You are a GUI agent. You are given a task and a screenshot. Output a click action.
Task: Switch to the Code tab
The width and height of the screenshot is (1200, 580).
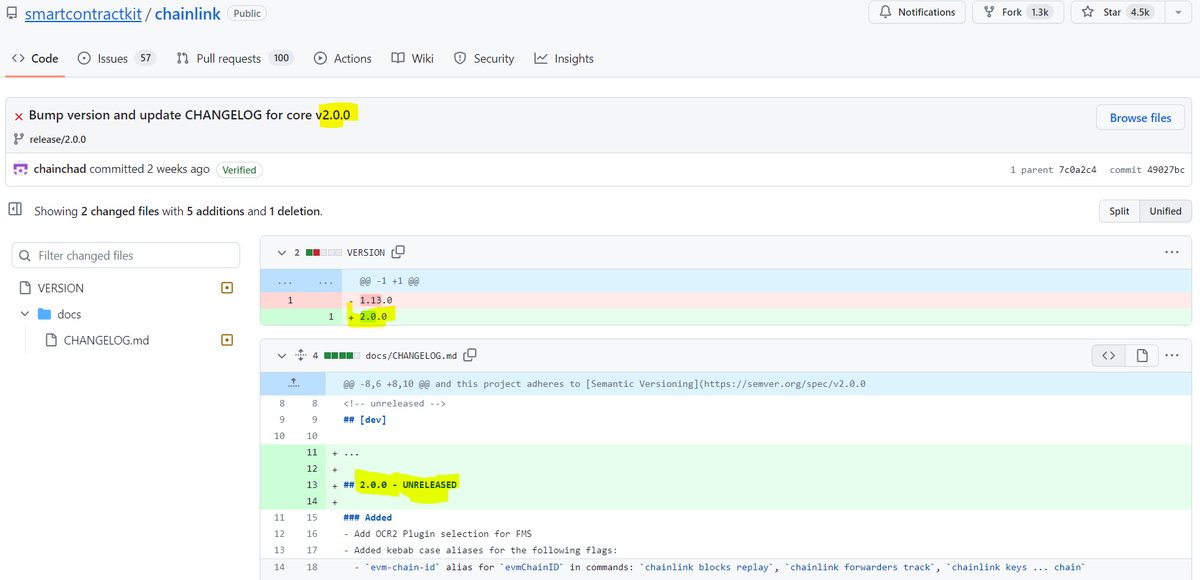[x=35, y=59]
